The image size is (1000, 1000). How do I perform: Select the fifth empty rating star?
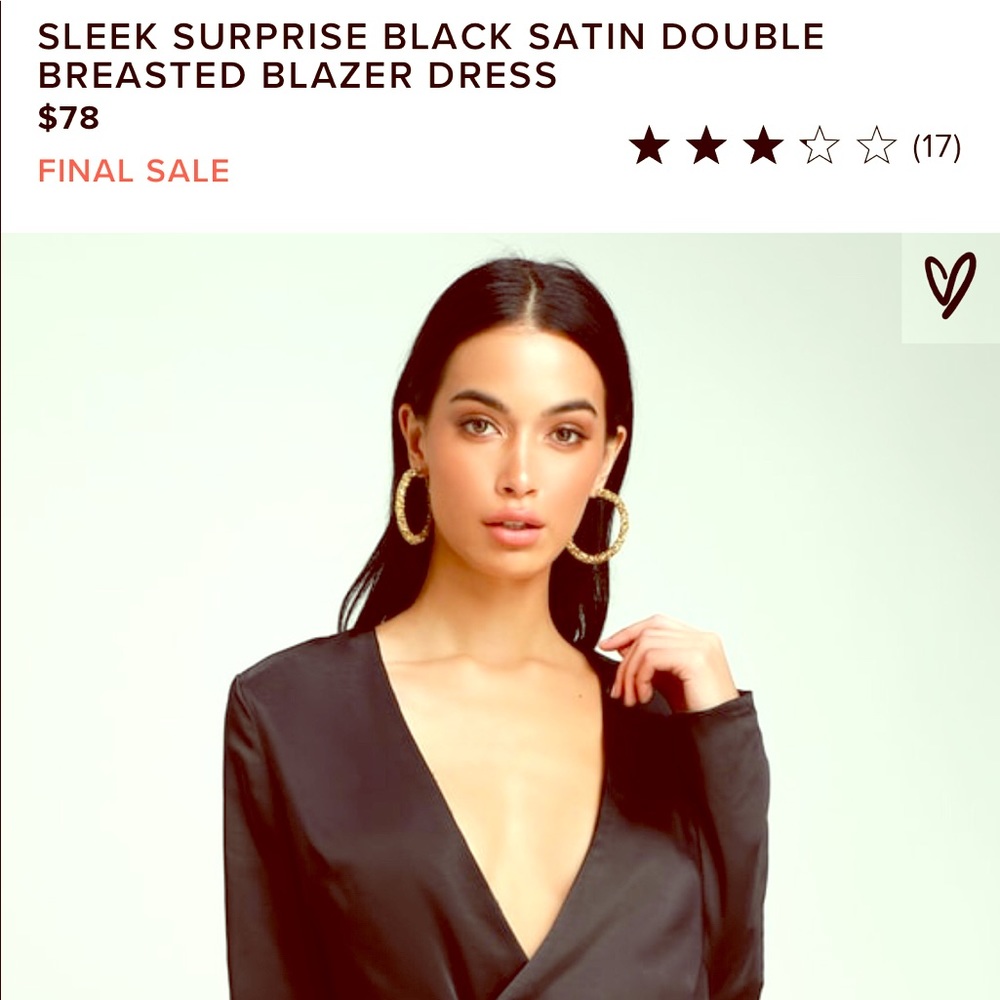(876, 145)
